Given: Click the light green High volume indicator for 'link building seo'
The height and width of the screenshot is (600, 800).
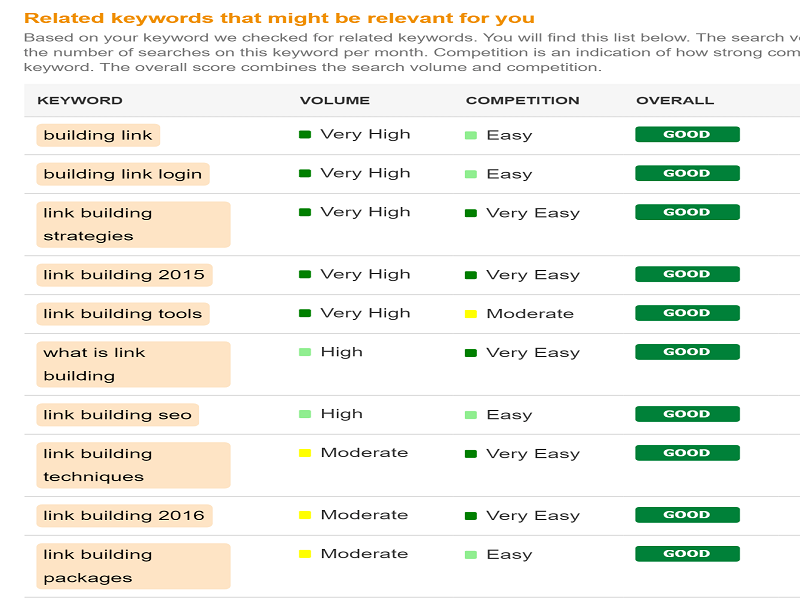Looking at the screenshot, I should click(305, 414).
